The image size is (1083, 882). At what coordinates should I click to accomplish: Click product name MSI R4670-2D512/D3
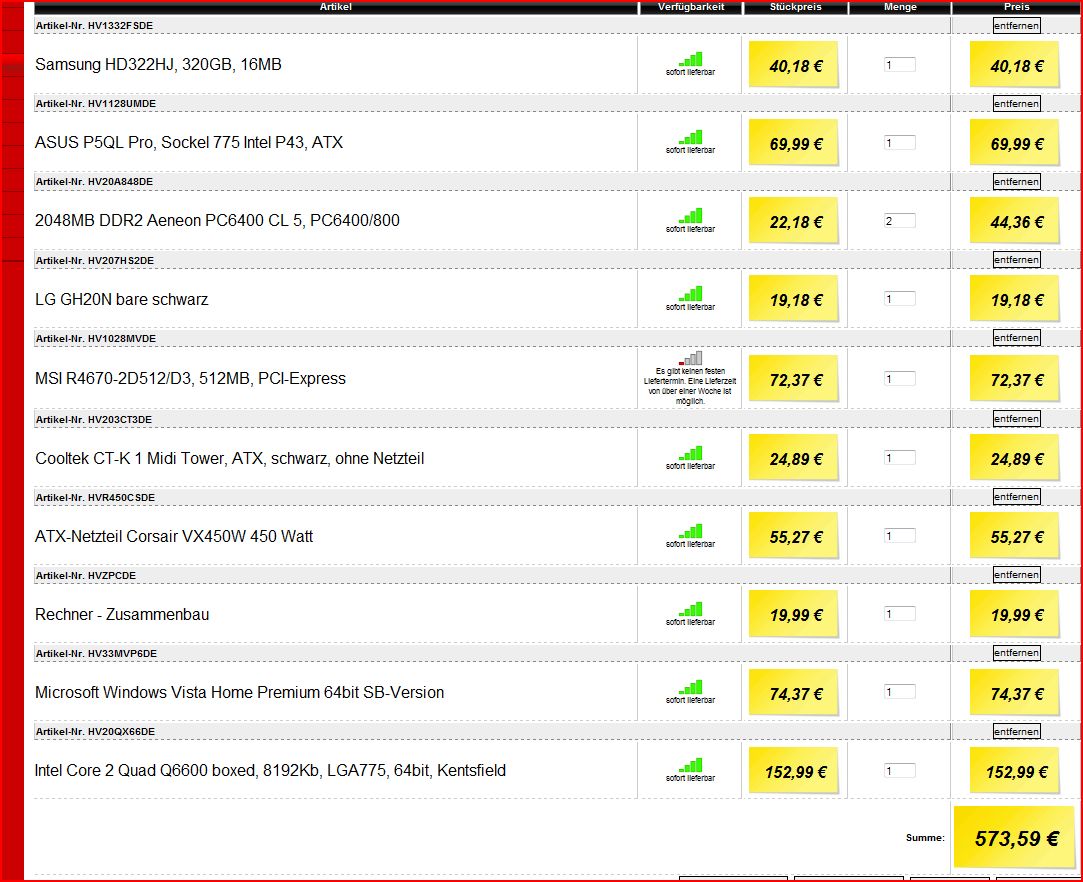coord(190,378)
